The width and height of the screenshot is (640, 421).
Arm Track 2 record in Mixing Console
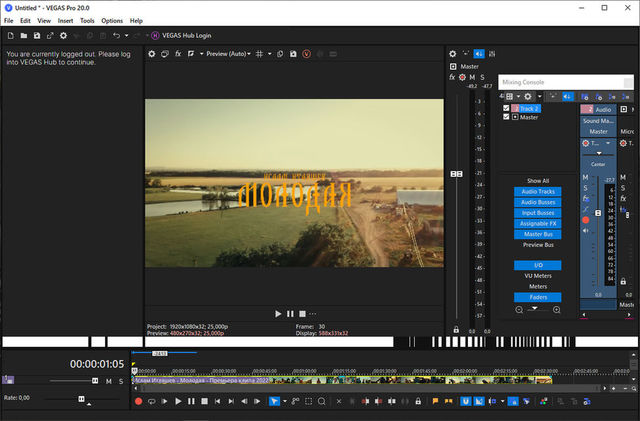click(x=586, y=220)
